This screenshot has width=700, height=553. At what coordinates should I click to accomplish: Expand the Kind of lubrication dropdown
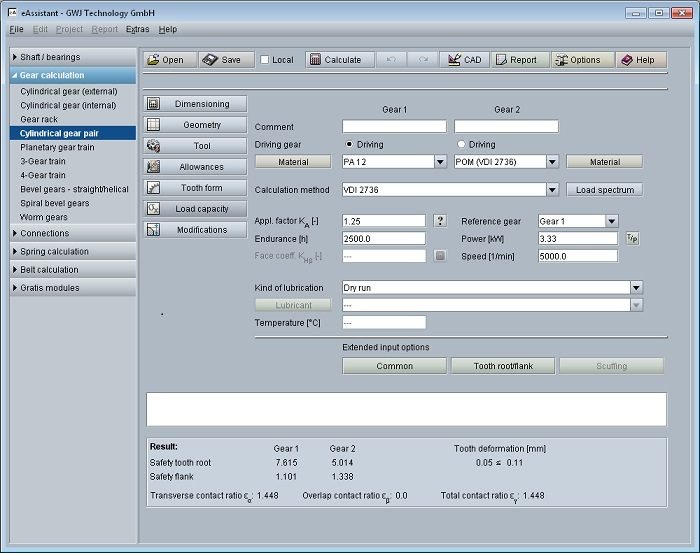tap(636, 288)
